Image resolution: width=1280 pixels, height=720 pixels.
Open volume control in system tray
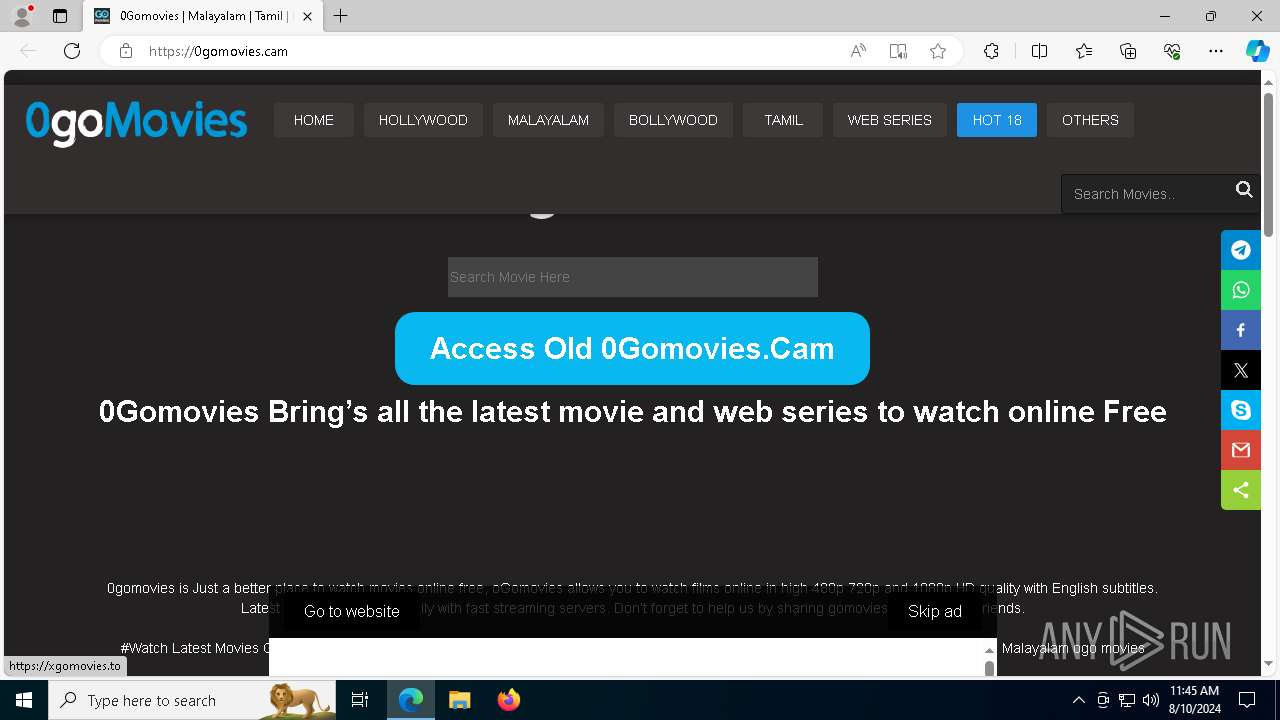[1151, 700]
